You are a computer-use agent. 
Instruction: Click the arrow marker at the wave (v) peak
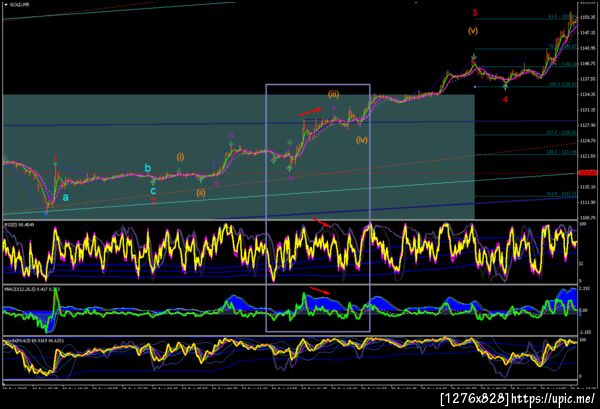pyautogui.click(x=474, y=58)
